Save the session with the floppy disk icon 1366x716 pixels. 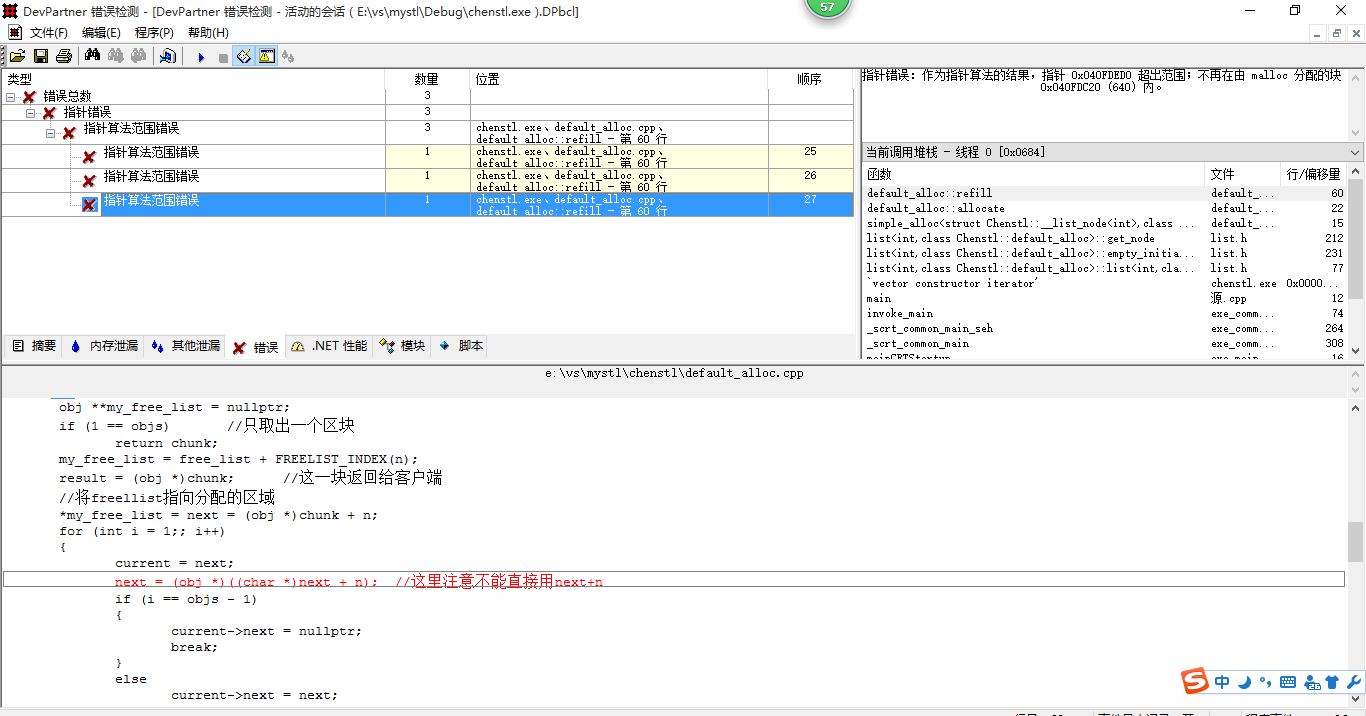click(41, 56)
